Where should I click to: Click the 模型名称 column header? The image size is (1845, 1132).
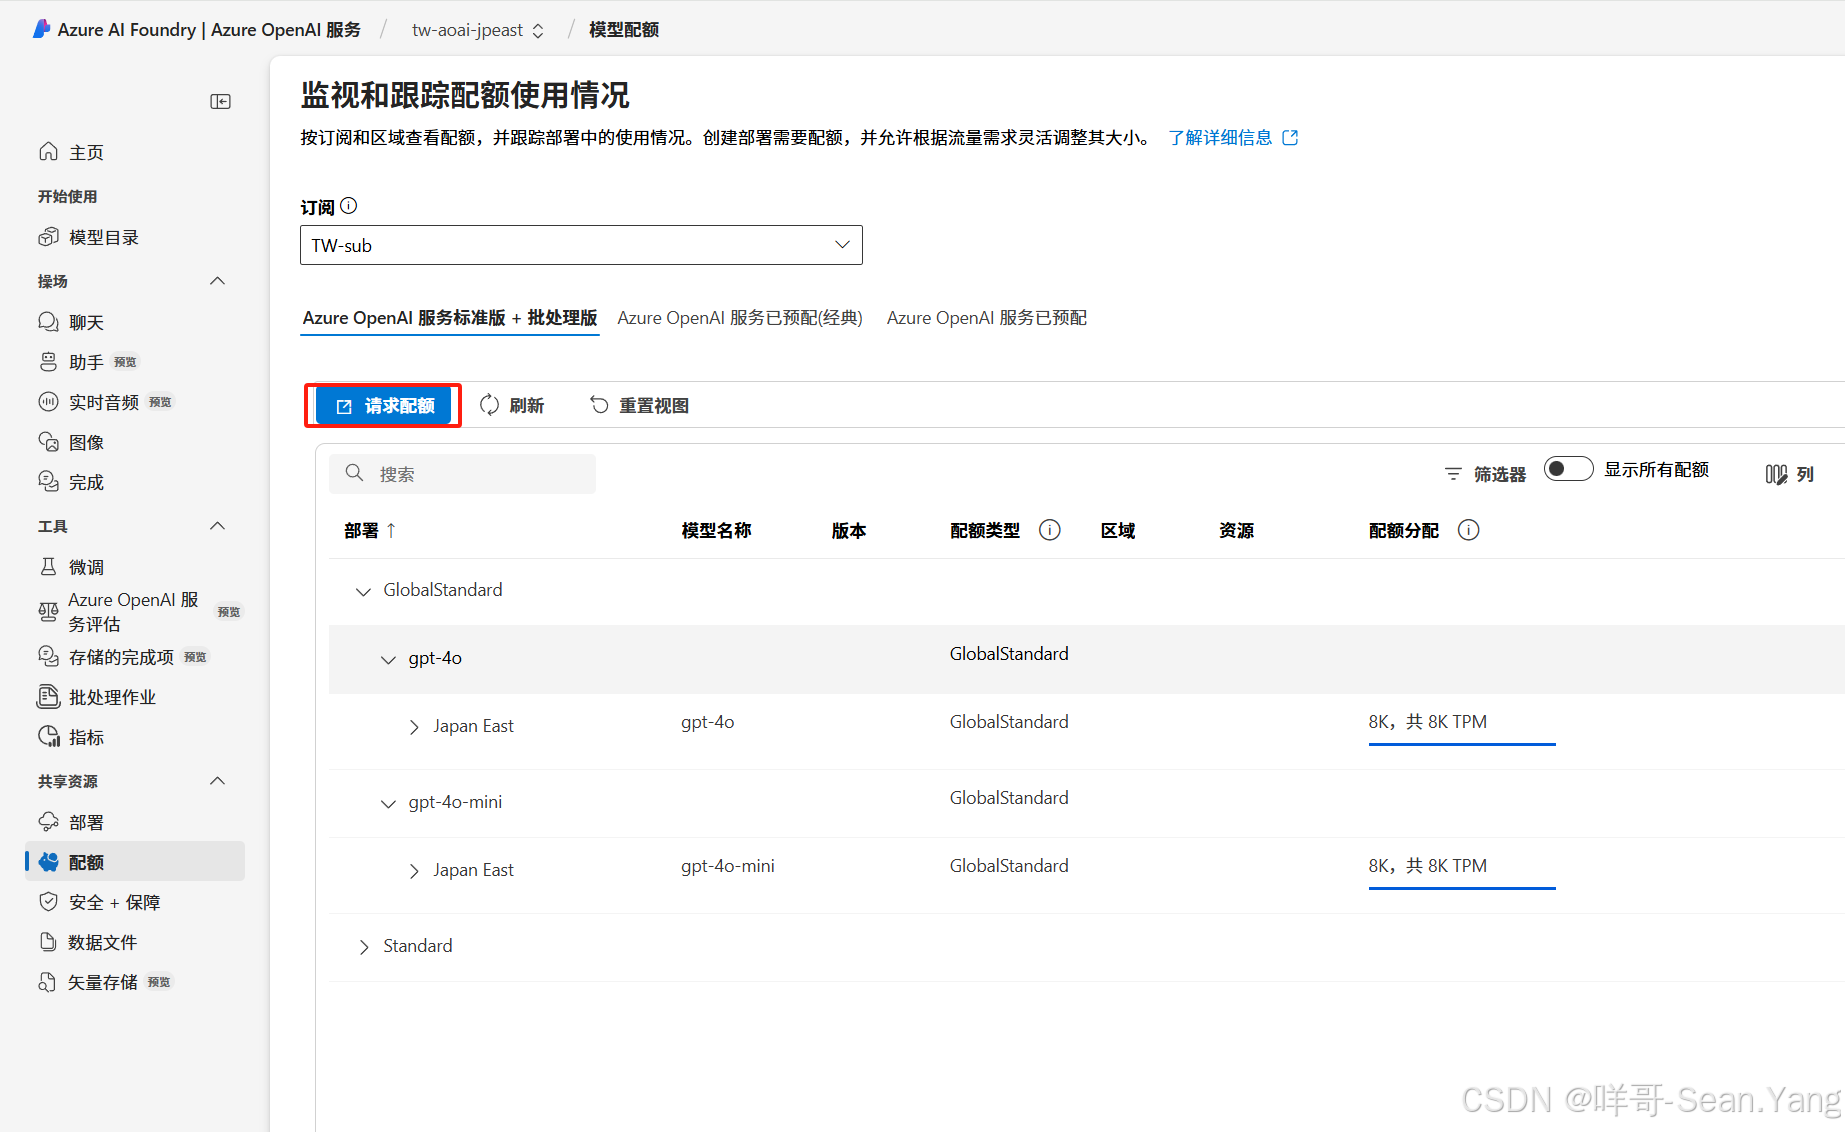tap(716, 531)
